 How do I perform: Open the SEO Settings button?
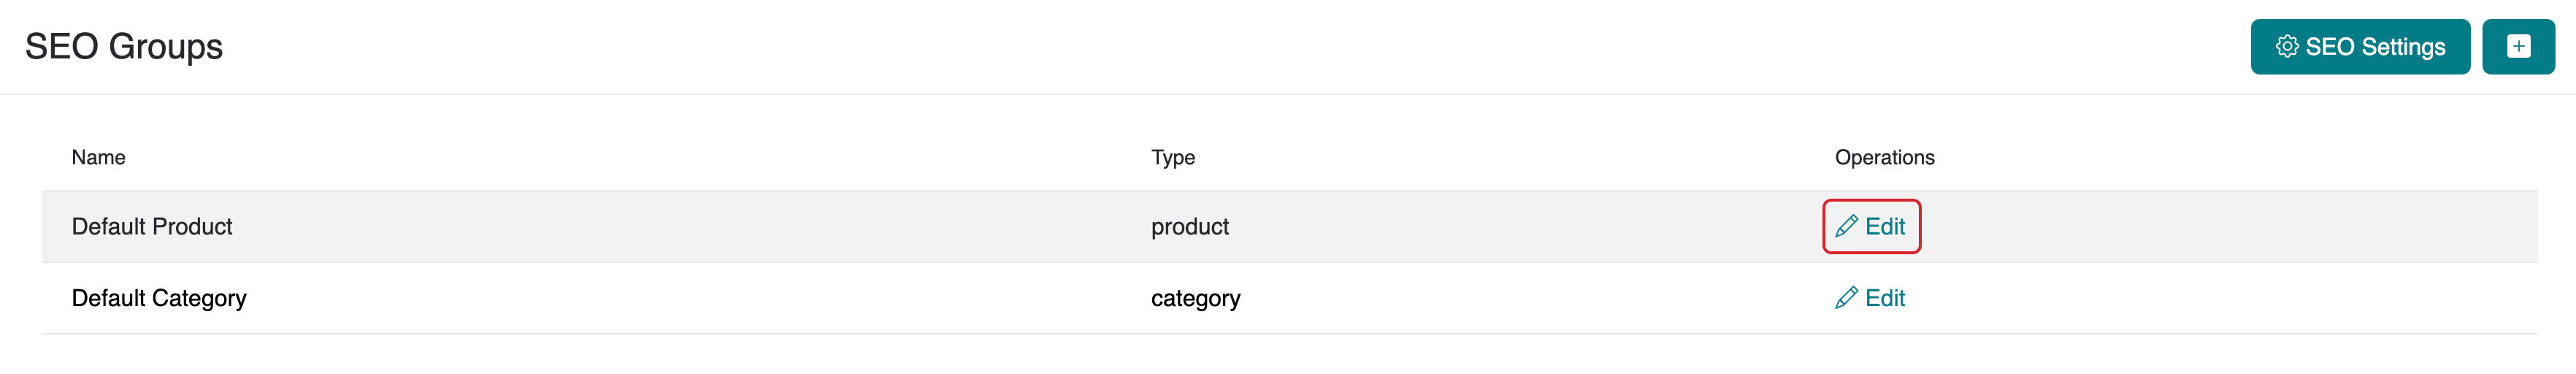pos(2360,46)
